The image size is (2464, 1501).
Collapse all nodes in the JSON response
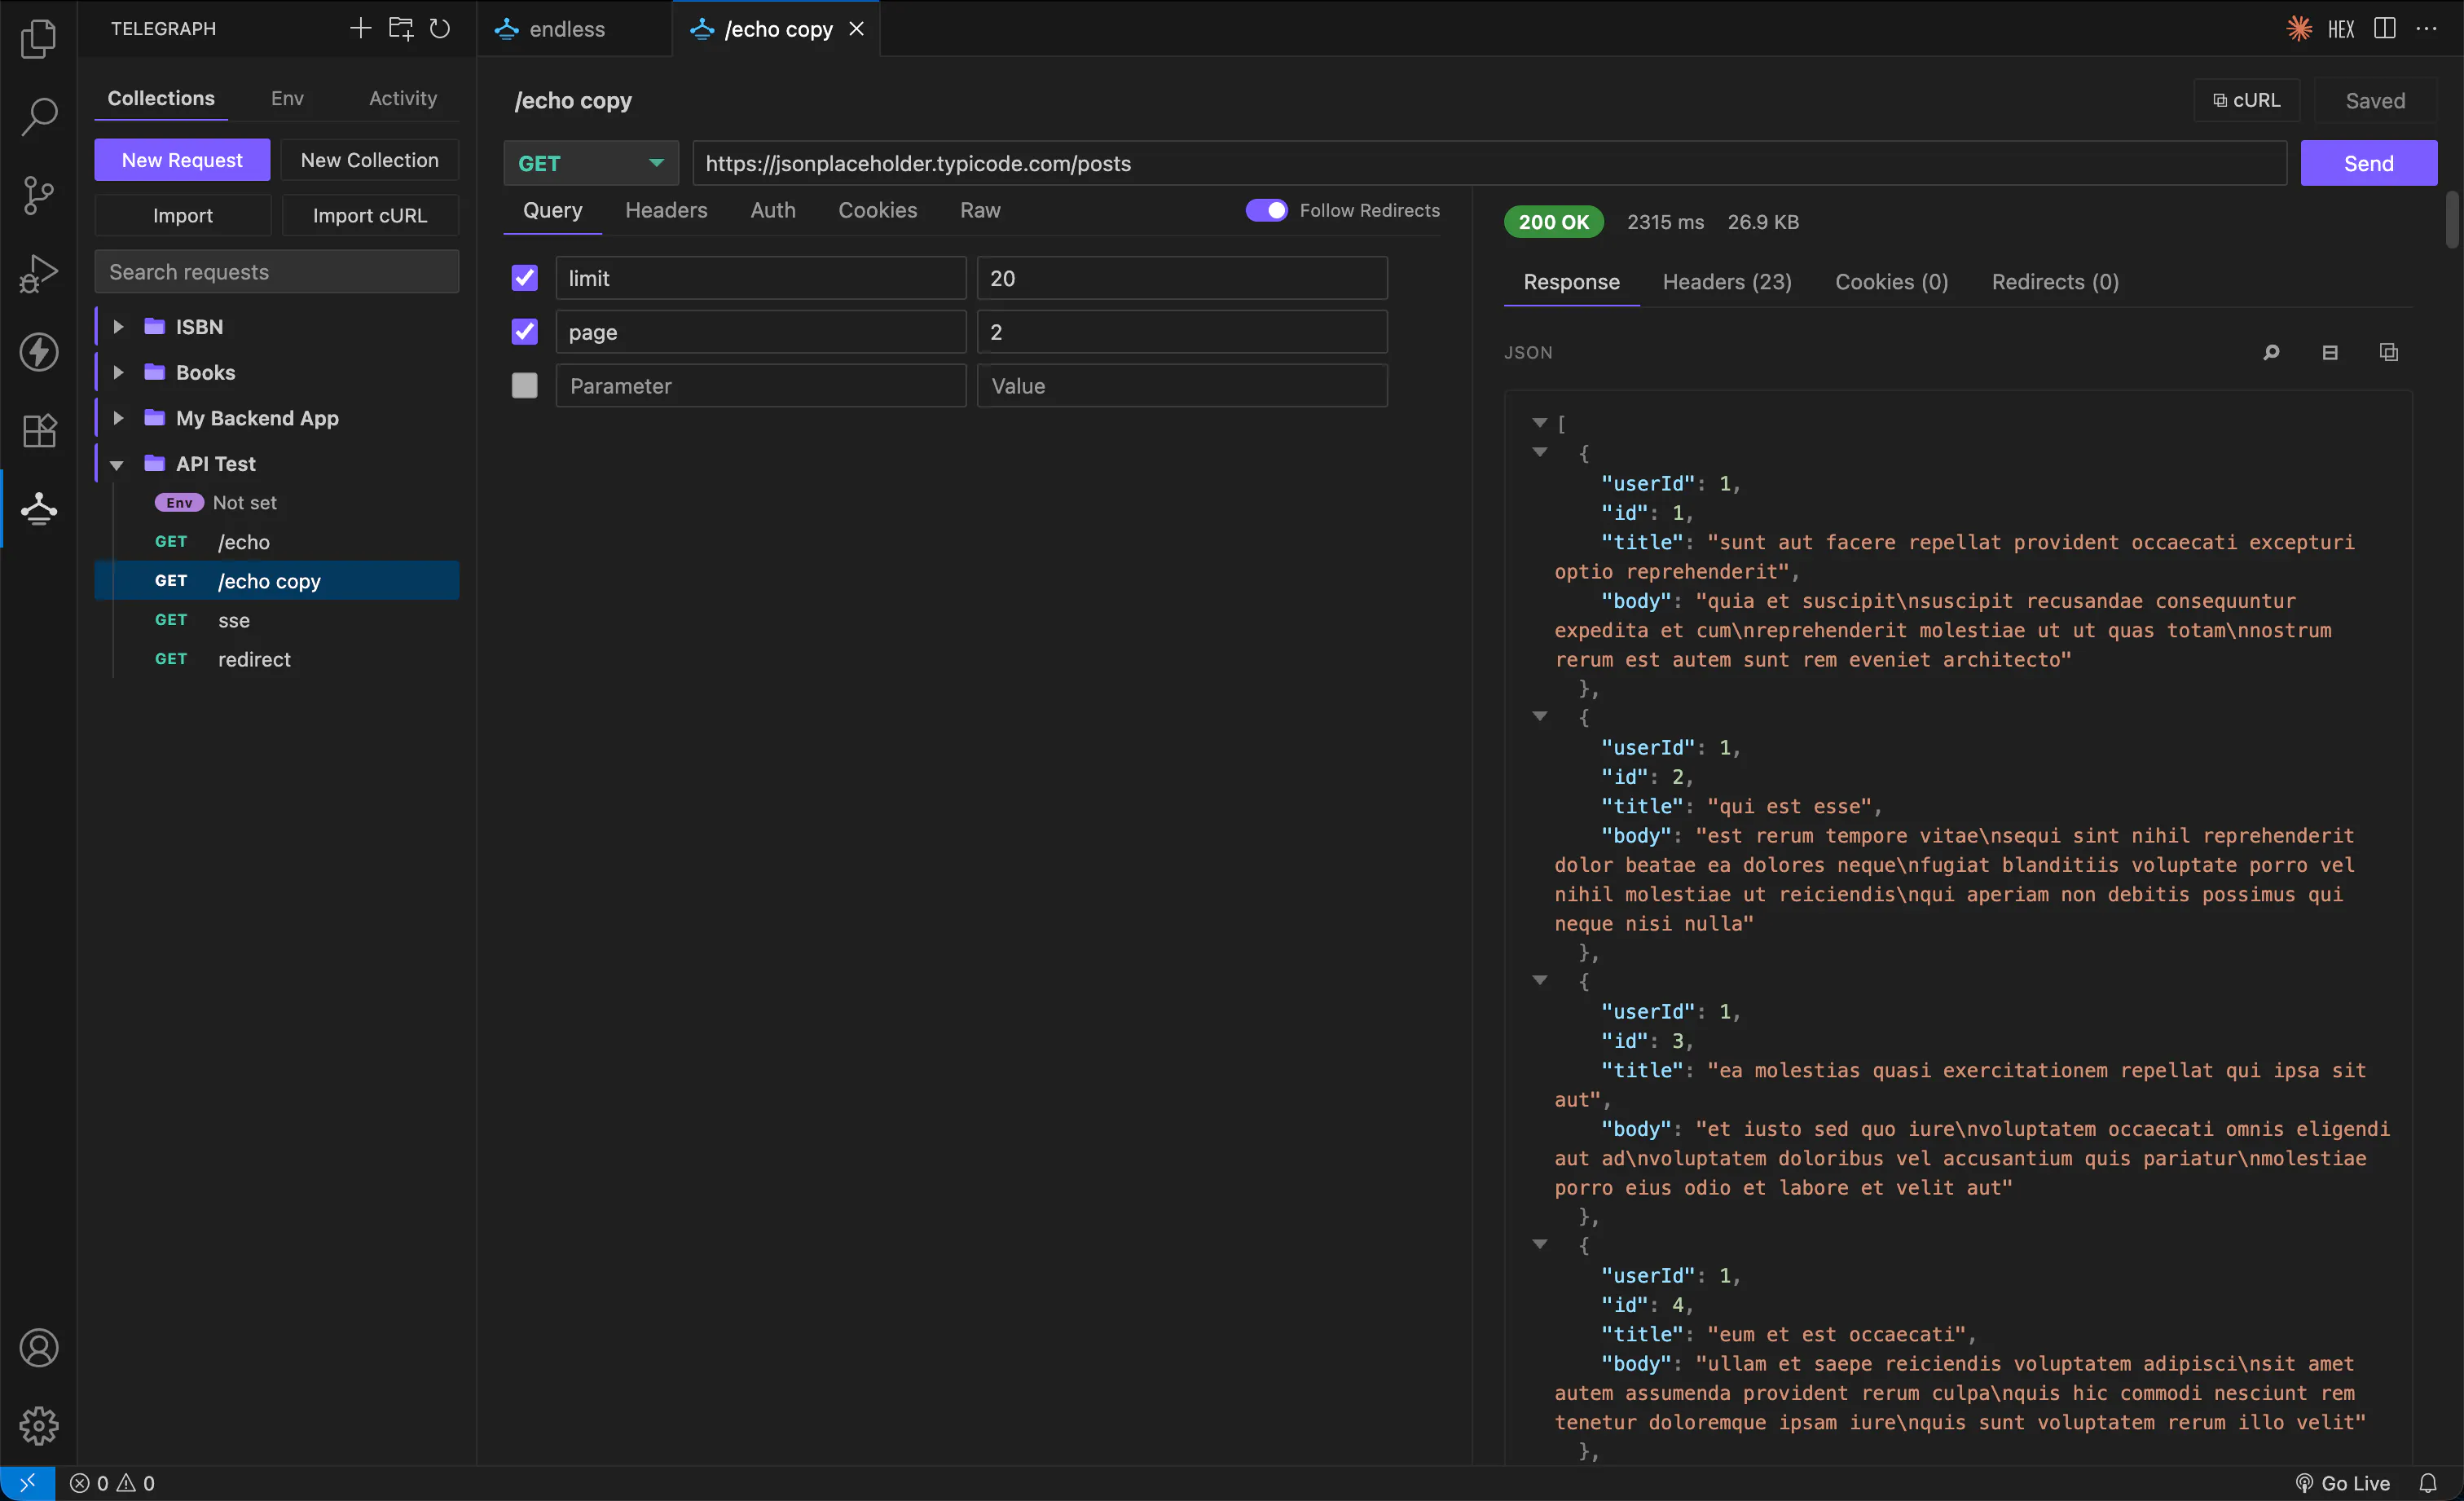tap(2330, 352)
